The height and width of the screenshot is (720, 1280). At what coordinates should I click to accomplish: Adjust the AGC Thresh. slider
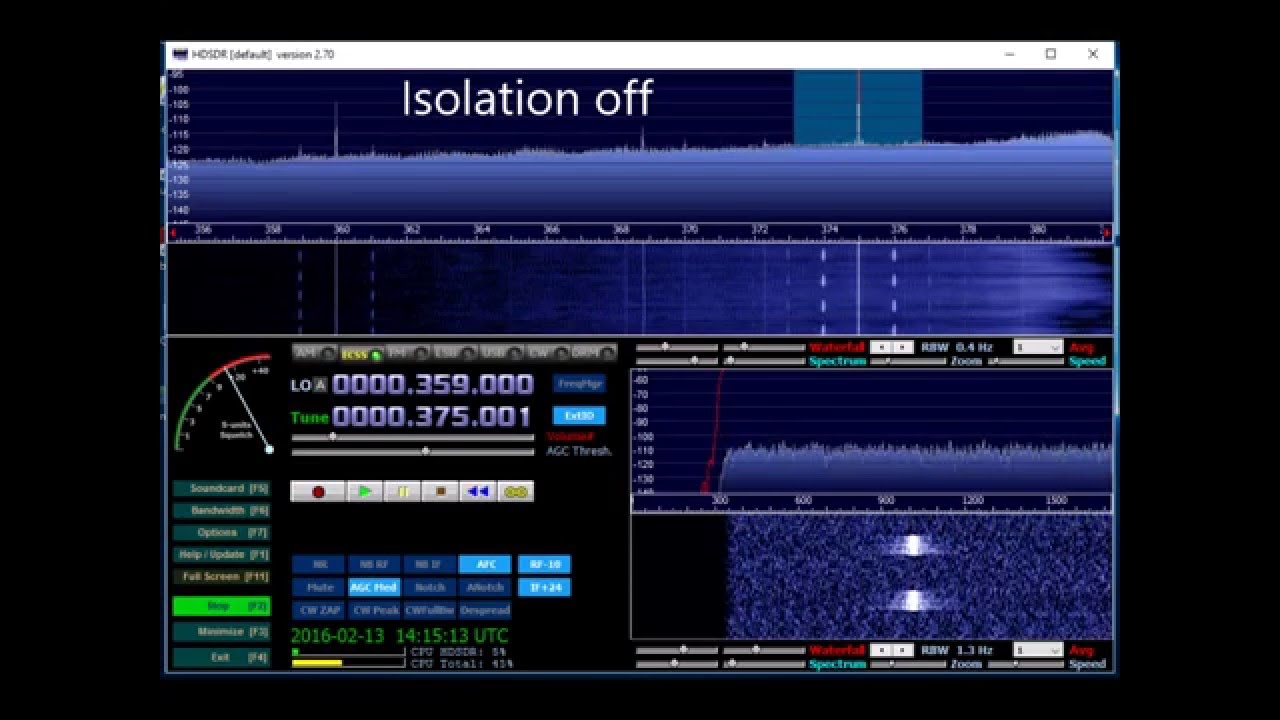[x=413, y=452]
